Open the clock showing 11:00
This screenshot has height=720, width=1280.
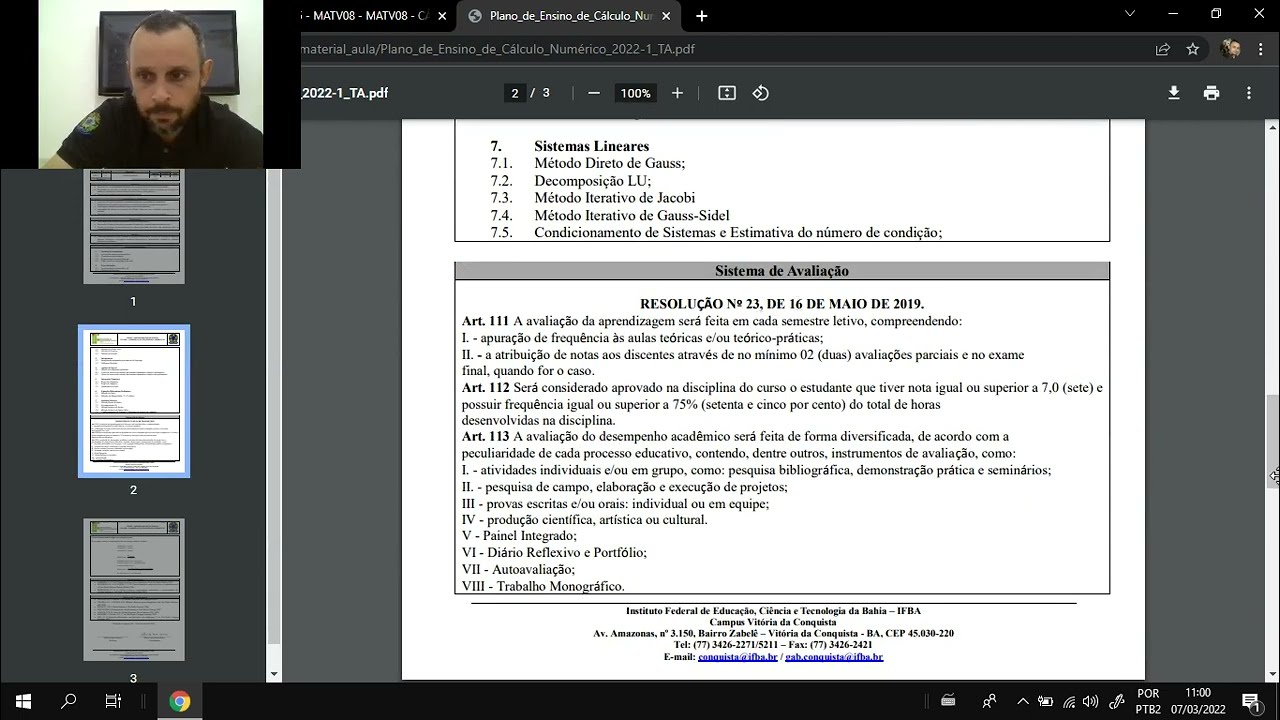[x=1198, y=701]
